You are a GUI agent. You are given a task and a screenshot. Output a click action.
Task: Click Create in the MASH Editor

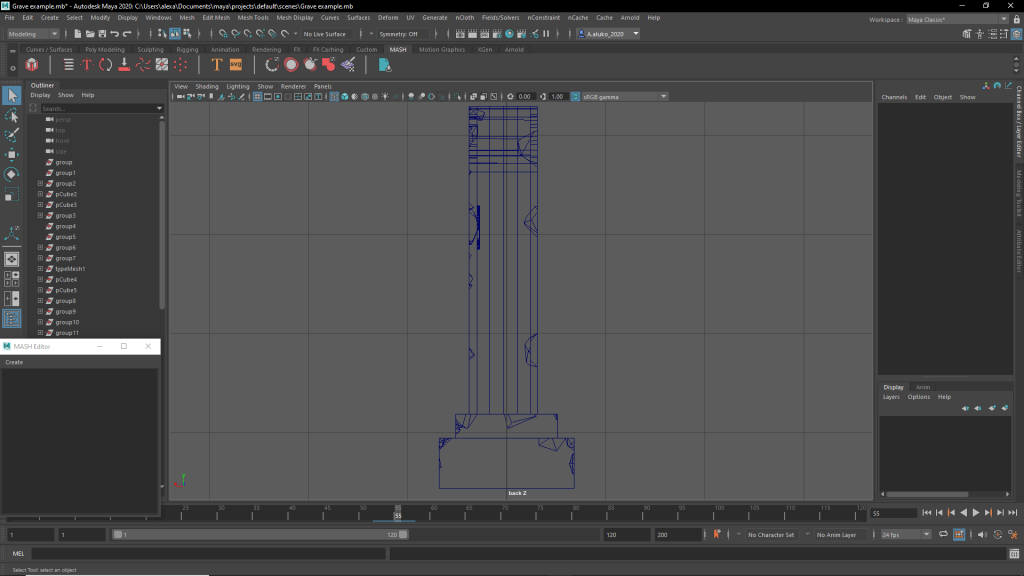(x=14, y=362)
